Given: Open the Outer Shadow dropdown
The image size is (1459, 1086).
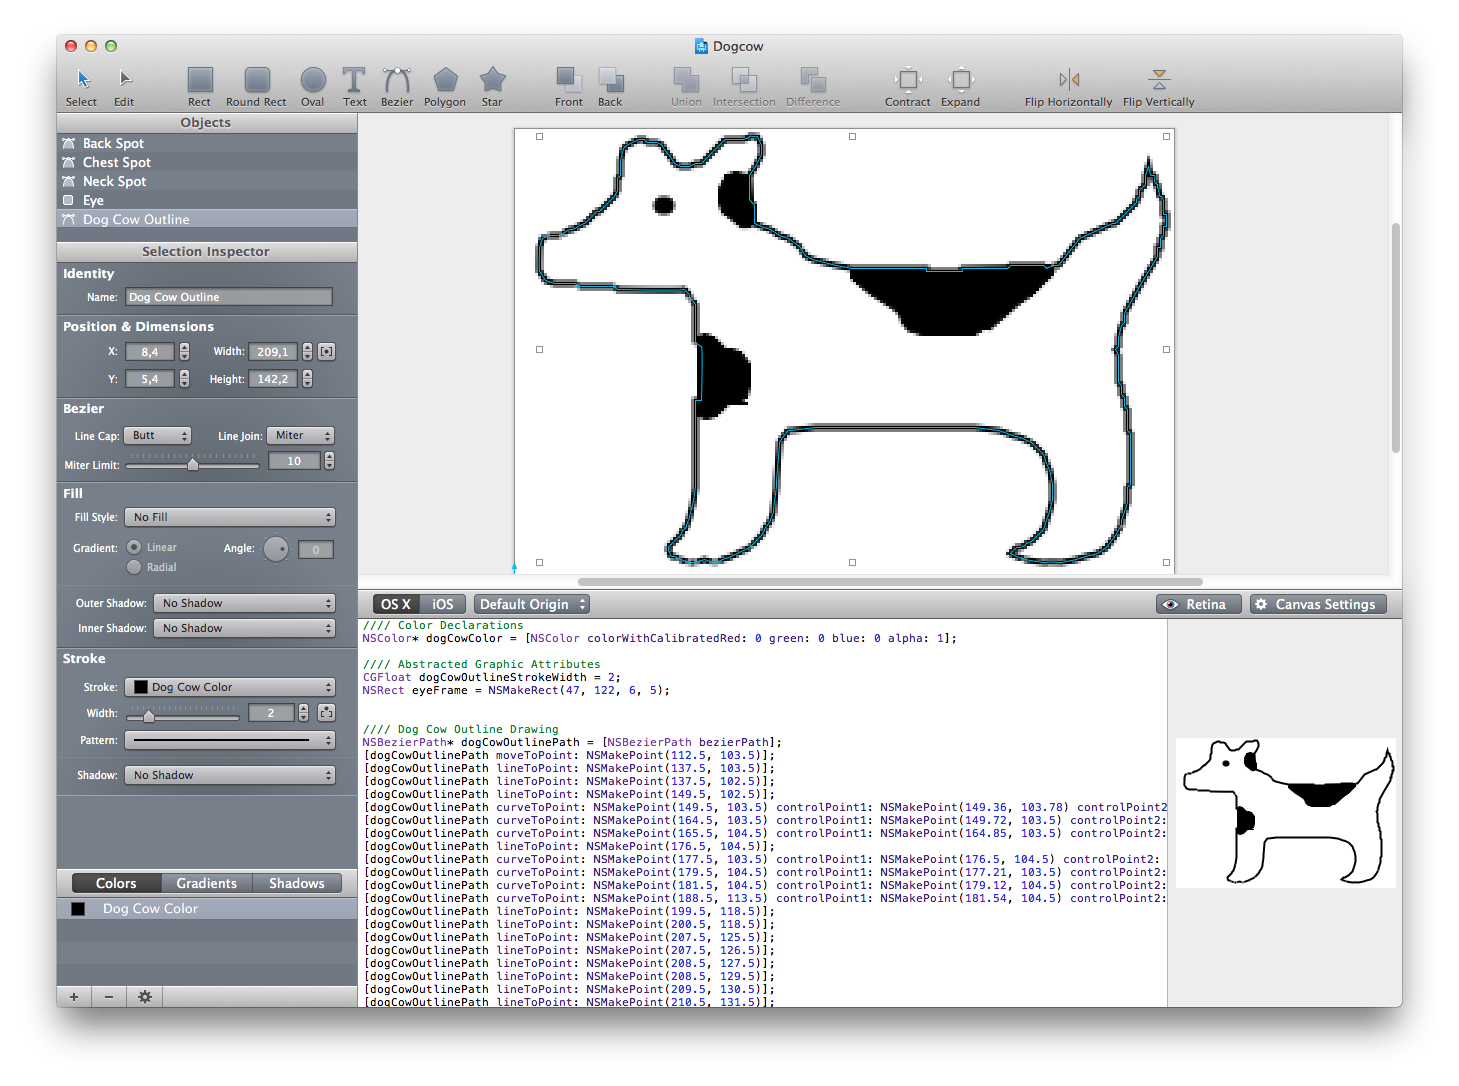Looking at the screenshot, I should pos(244,603).
